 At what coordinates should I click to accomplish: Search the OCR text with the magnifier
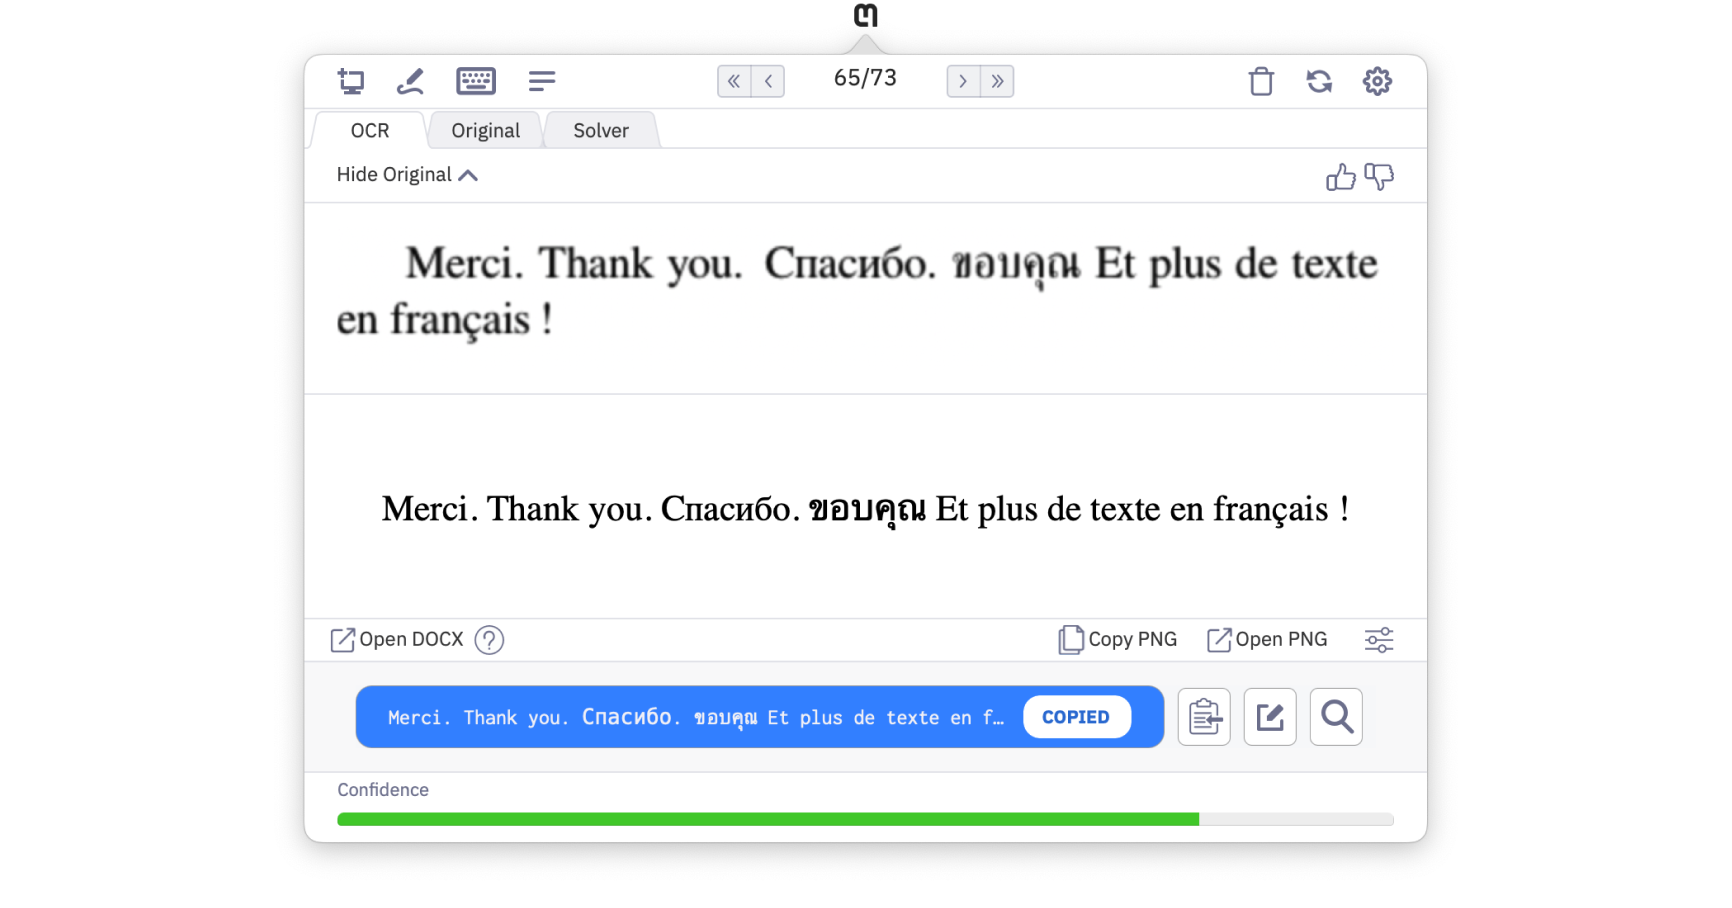coord(1336,717)
